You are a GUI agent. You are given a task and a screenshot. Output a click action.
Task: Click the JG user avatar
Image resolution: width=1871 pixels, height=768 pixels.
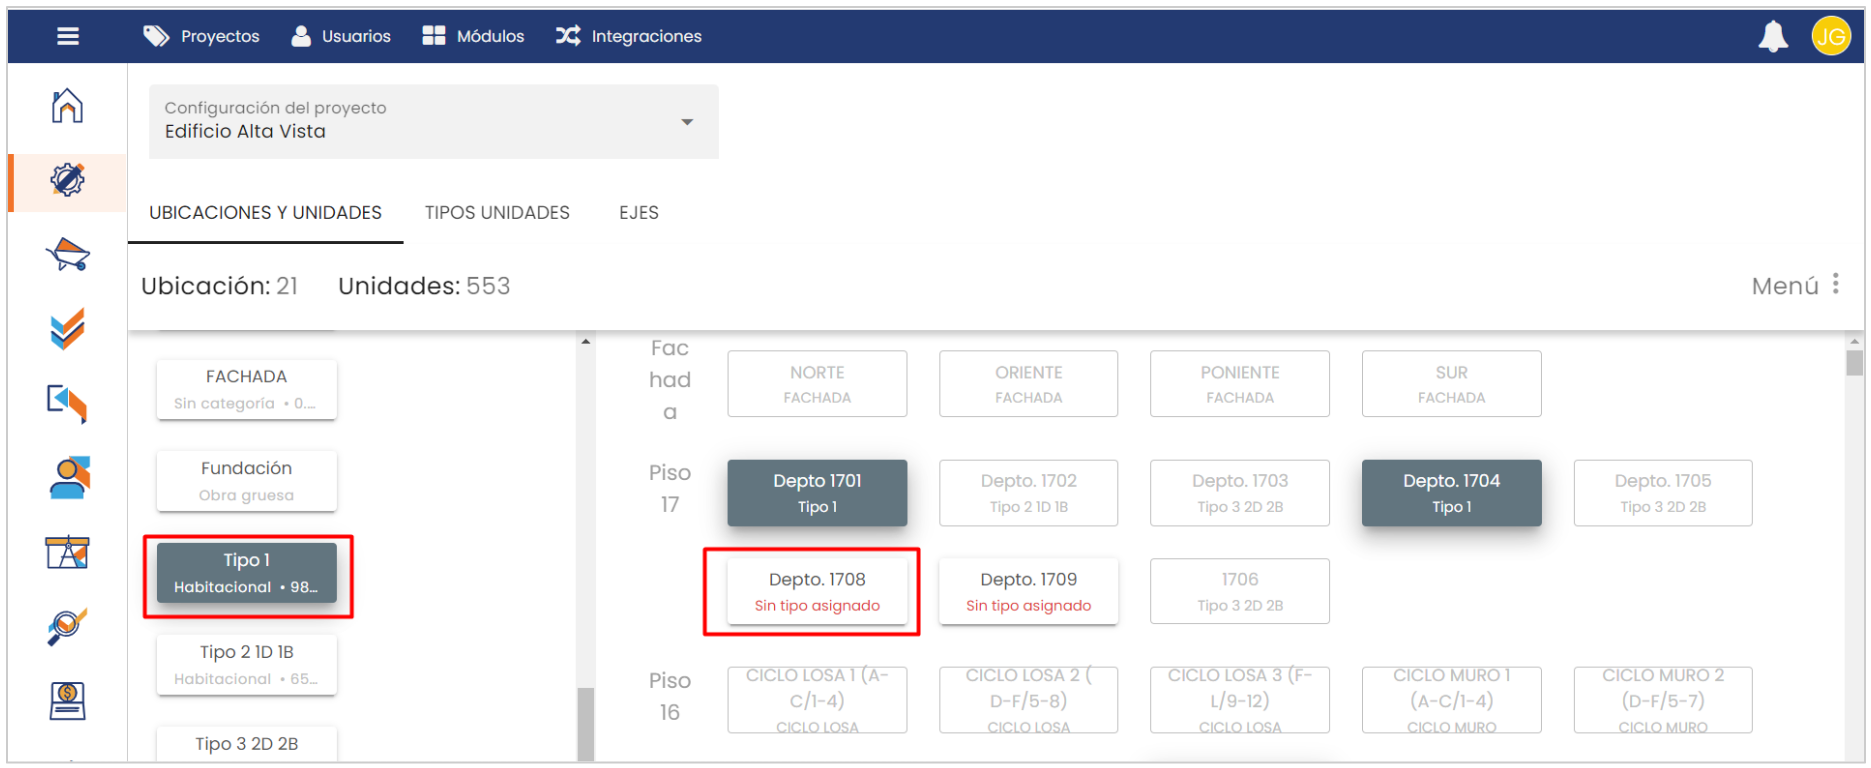click(1830, 37)
